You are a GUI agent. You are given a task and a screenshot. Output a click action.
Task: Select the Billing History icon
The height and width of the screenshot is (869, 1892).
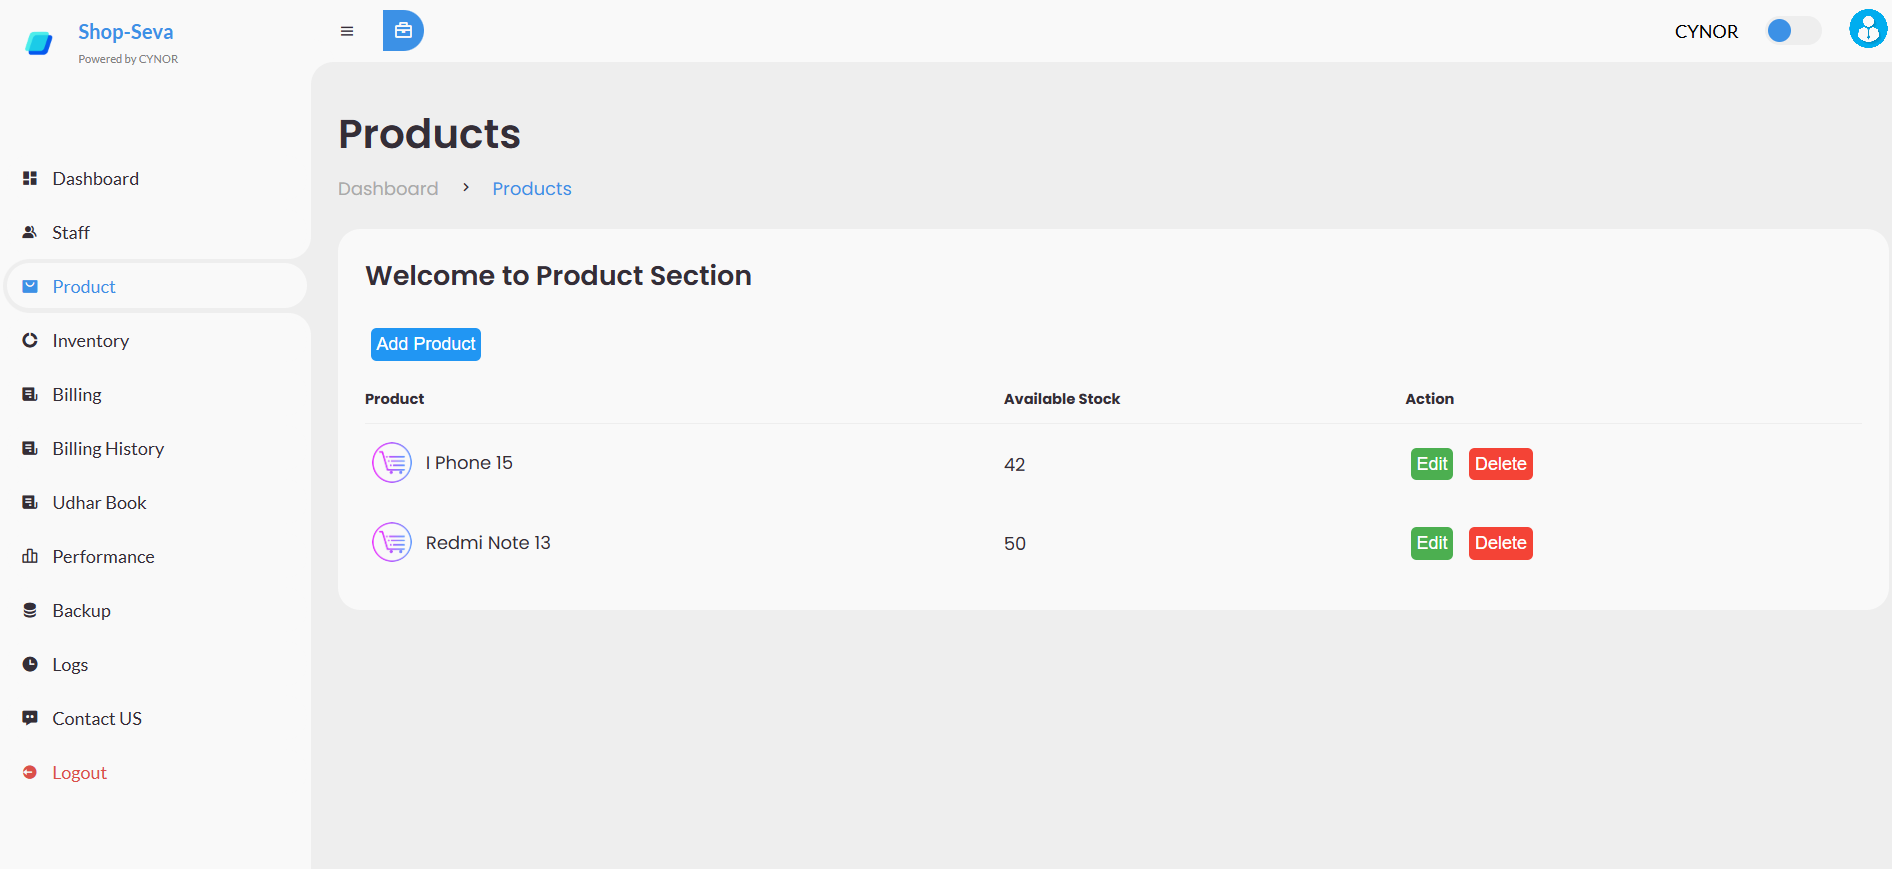(x=30, y=448)
